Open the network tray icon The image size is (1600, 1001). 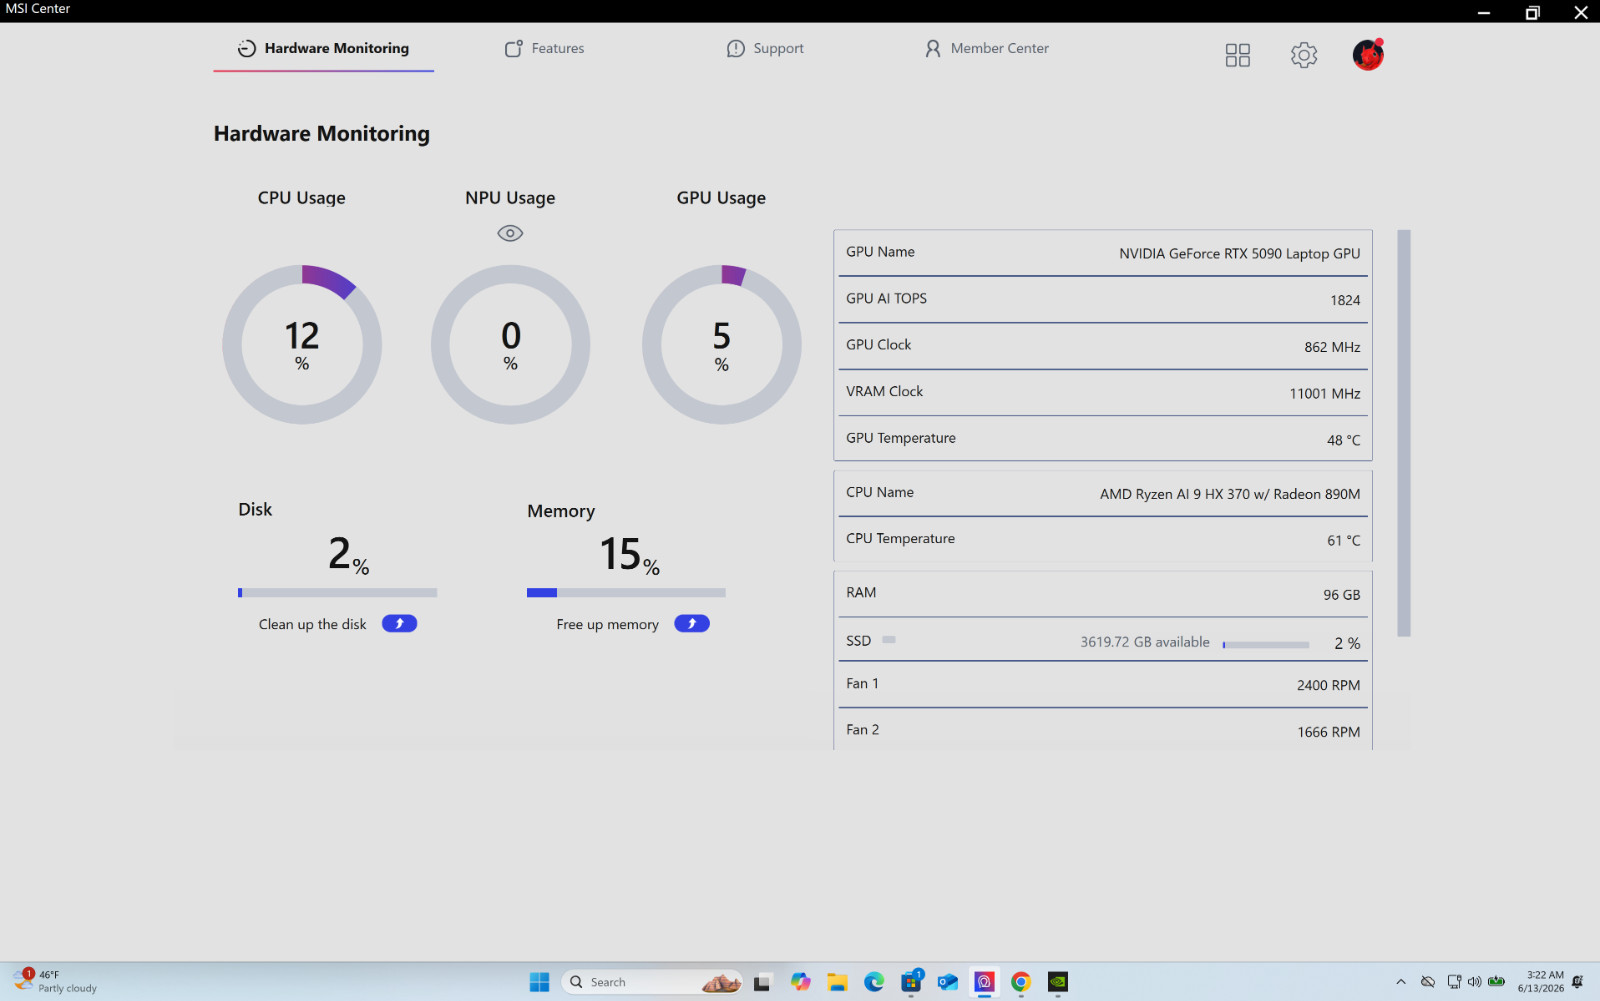click(x=1454, y=982)
